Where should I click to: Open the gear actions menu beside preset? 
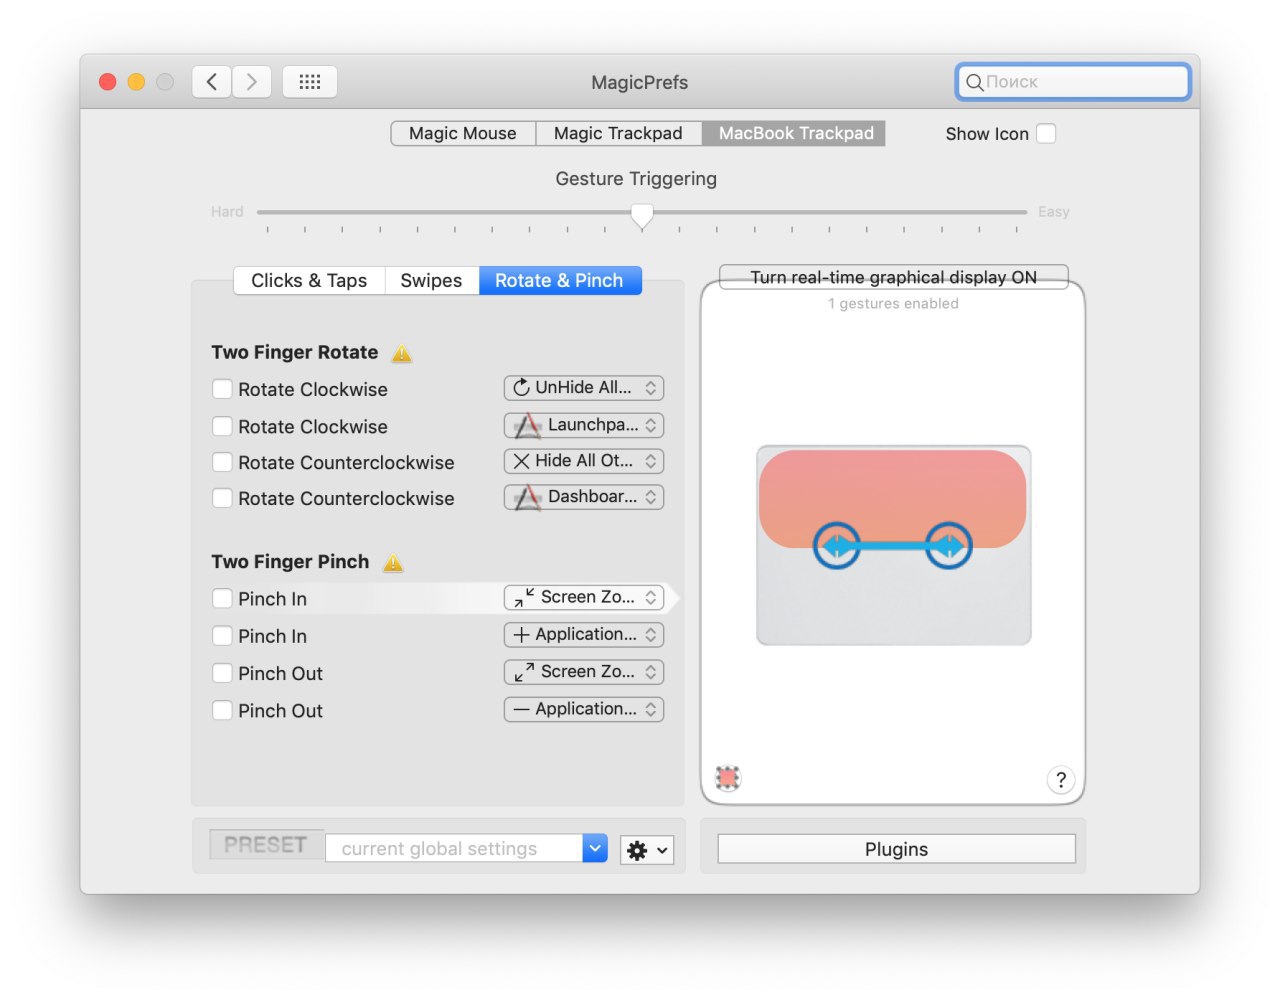647,850
